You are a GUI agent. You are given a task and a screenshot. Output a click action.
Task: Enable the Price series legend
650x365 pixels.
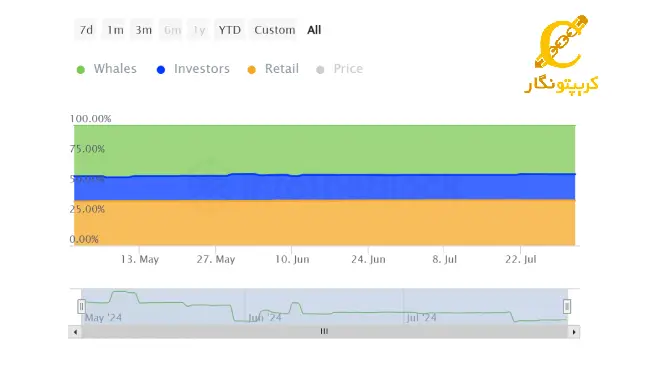(340, 69)
